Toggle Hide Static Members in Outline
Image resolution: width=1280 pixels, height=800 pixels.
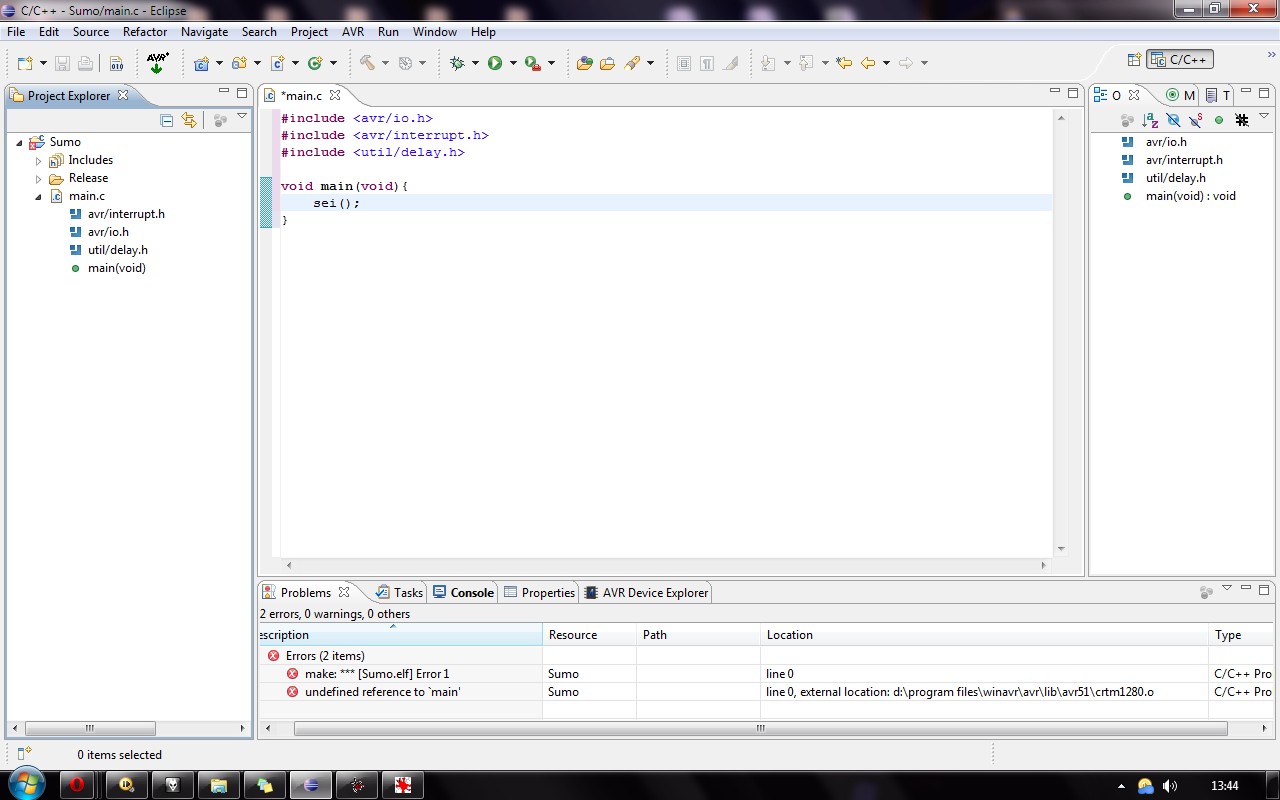point(1196,120)
